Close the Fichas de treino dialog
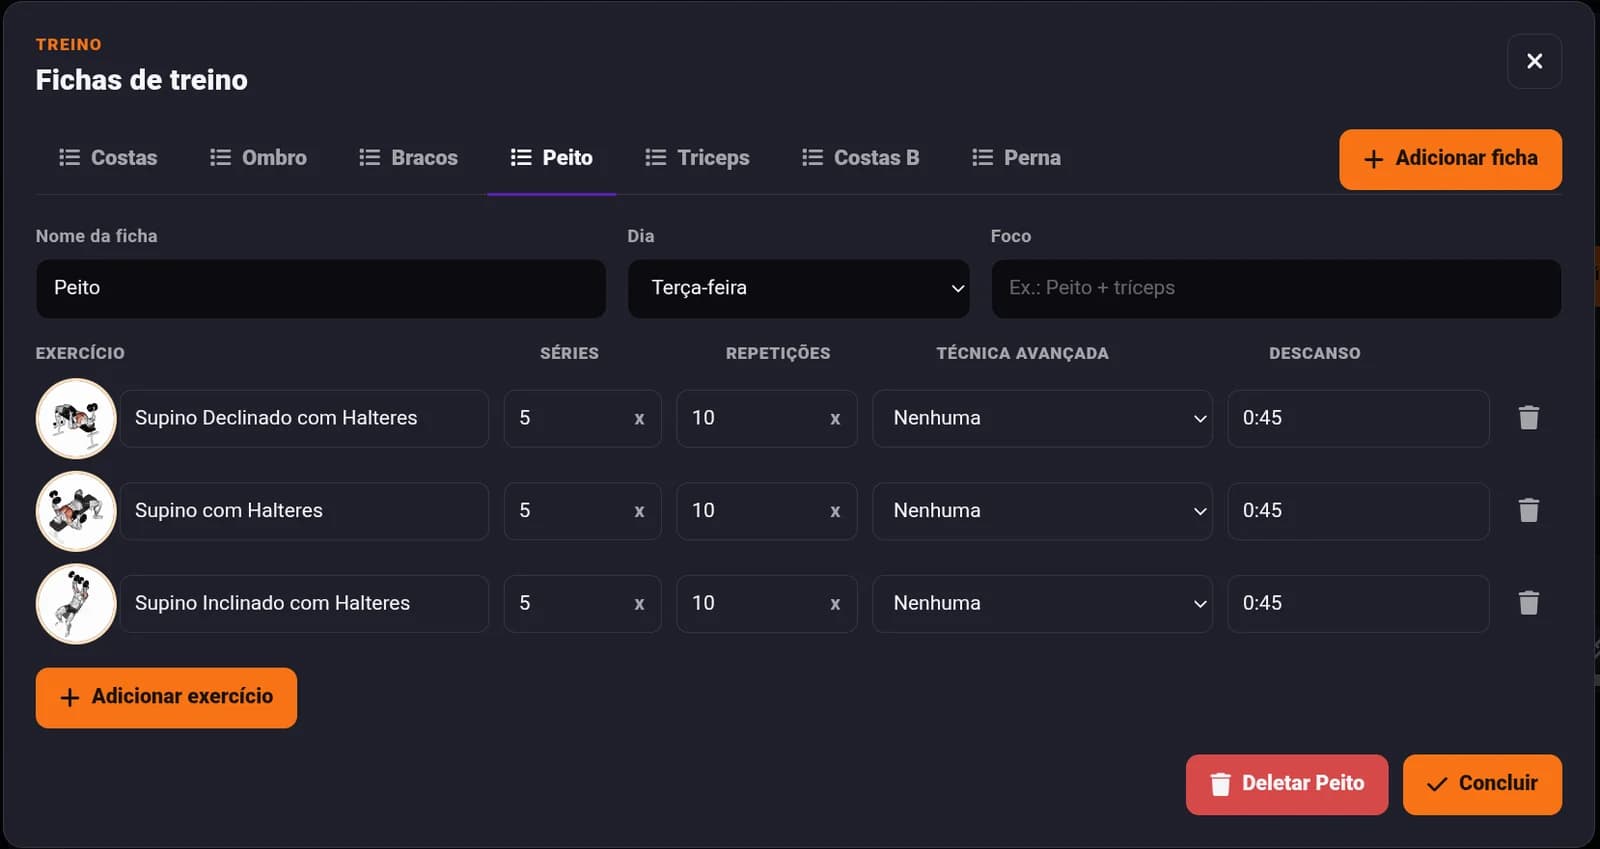The image size is (1600, 849). (x=1534, y=61)
